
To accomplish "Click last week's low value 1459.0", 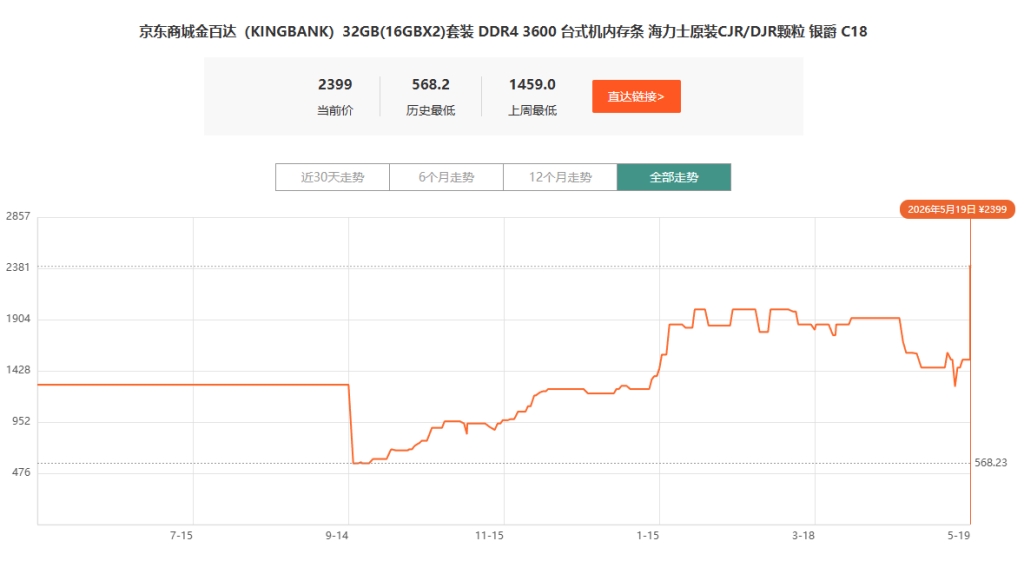I will click(532, 85).
